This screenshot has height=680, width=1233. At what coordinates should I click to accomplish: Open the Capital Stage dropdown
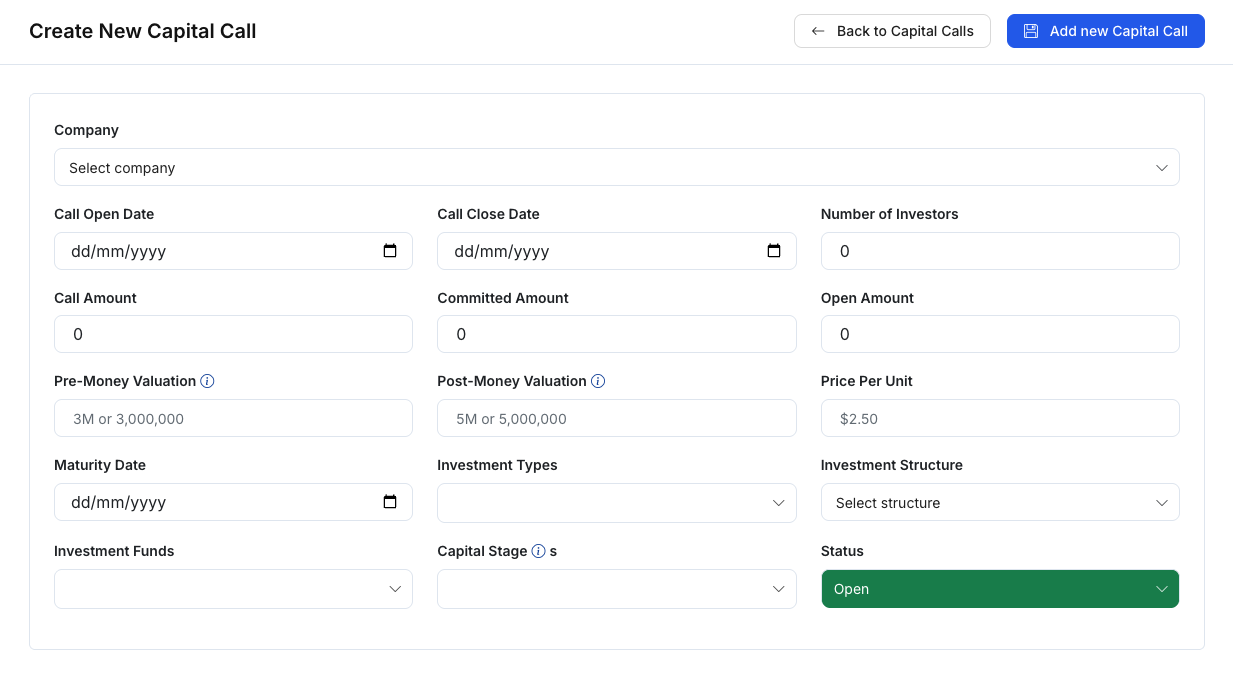(616, 589)
